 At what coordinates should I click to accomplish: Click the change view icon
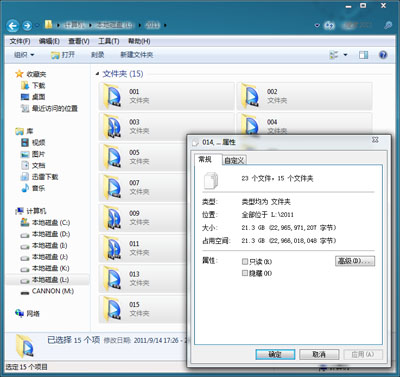[334, 55]
